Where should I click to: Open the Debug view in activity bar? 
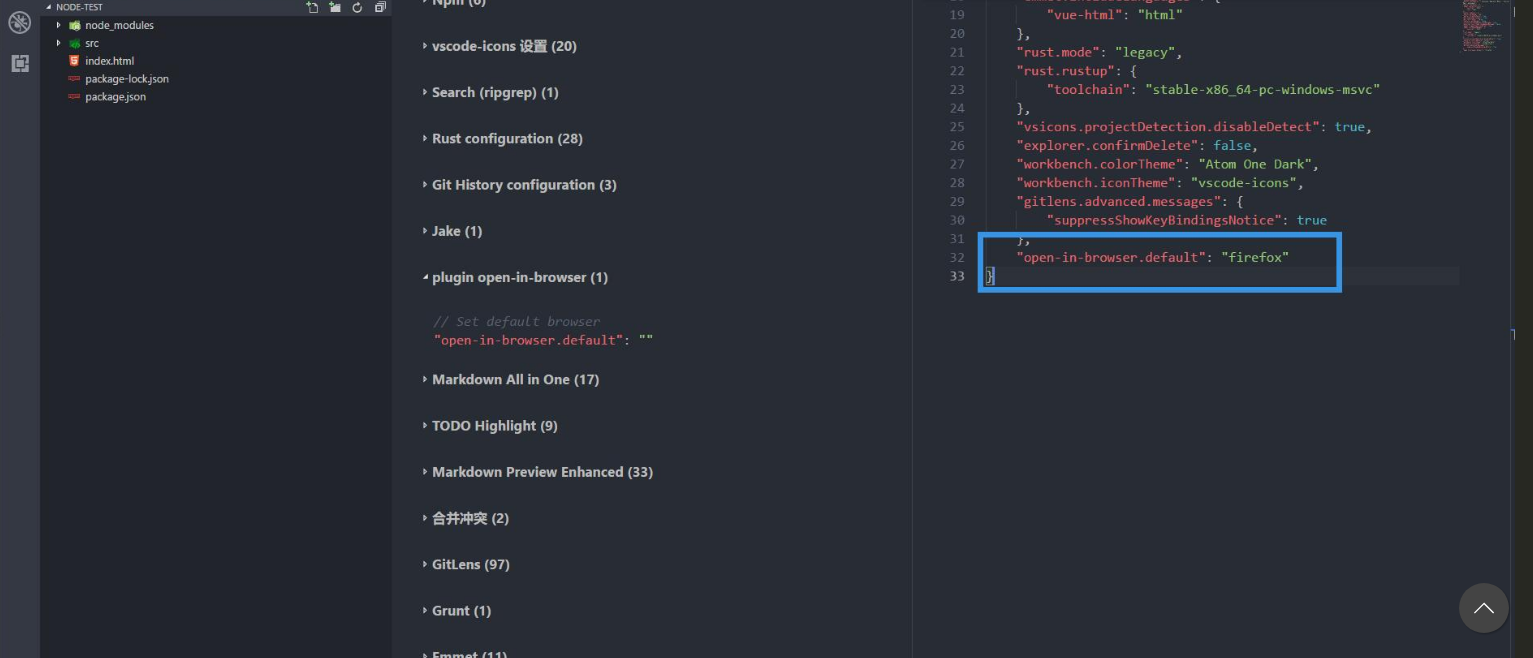click(19, 22)
